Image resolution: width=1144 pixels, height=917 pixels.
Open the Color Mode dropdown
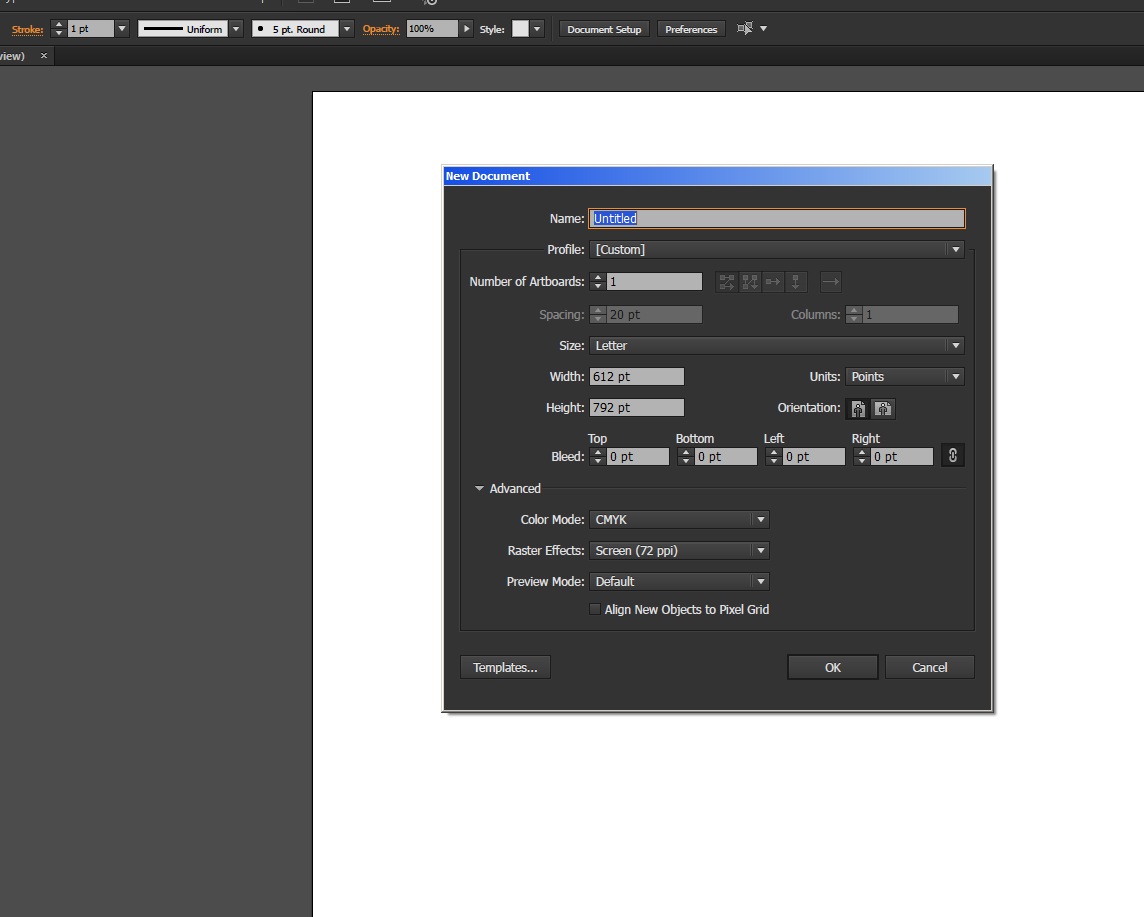pos(679,520)
